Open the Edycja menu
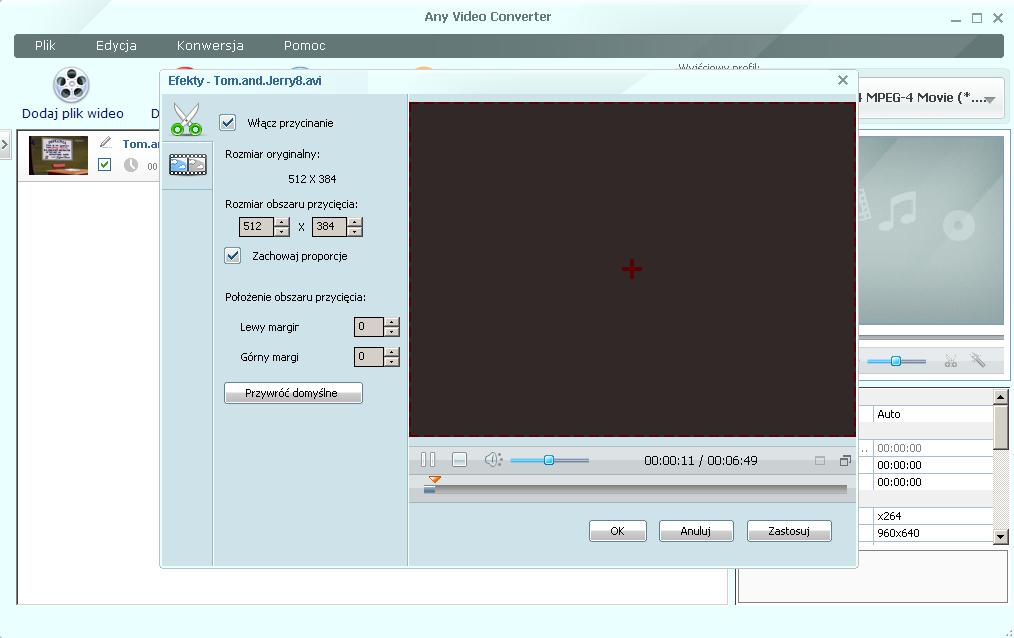1014x638 pixels. coord(116,46)
